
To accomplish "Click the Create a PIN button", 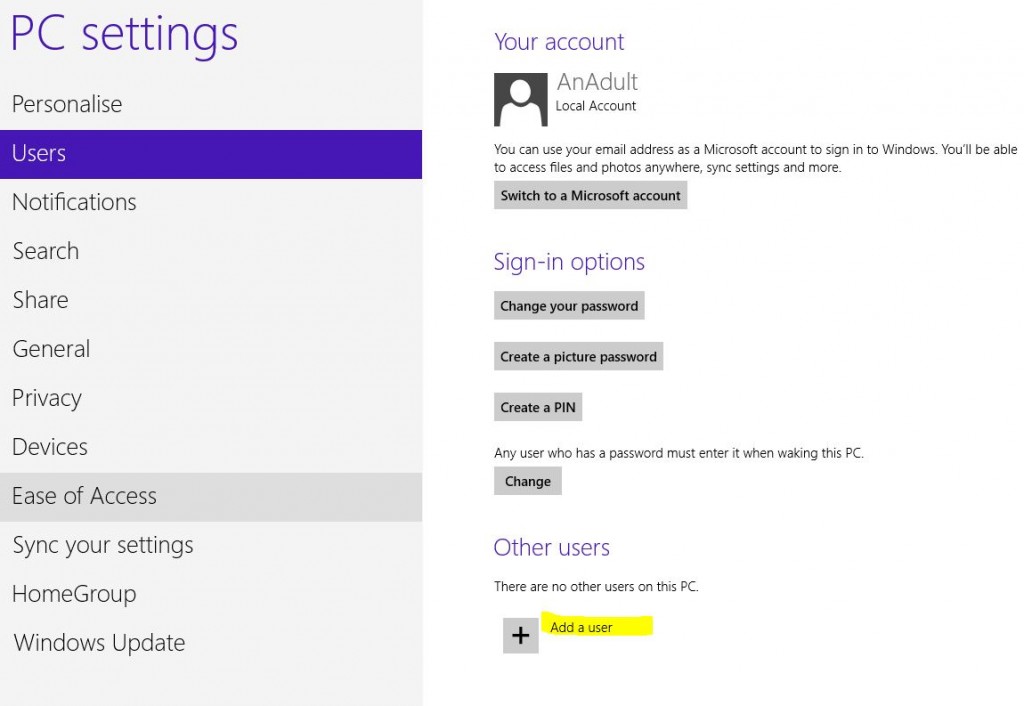I will coord(538,407).
